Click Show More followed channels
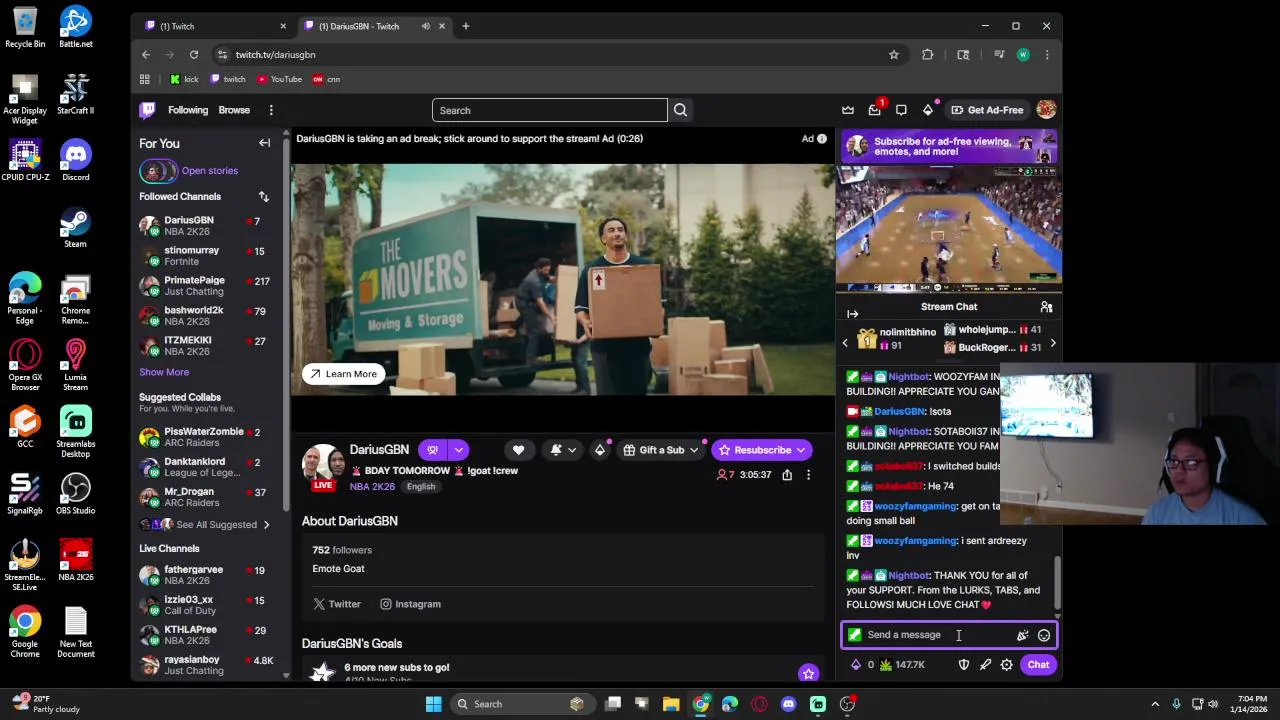 [x=164, y=372]
